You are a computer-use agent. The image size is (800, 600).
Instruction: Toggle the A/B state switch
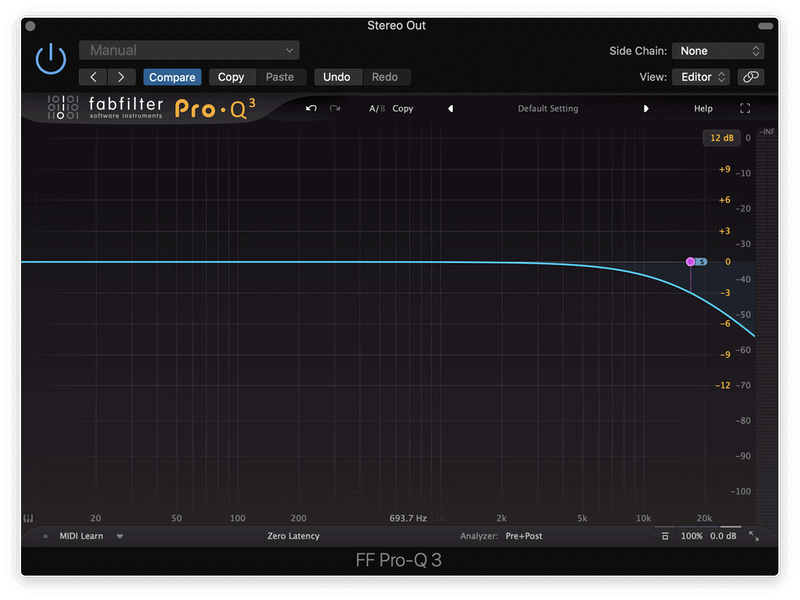(x=377, y=109)
